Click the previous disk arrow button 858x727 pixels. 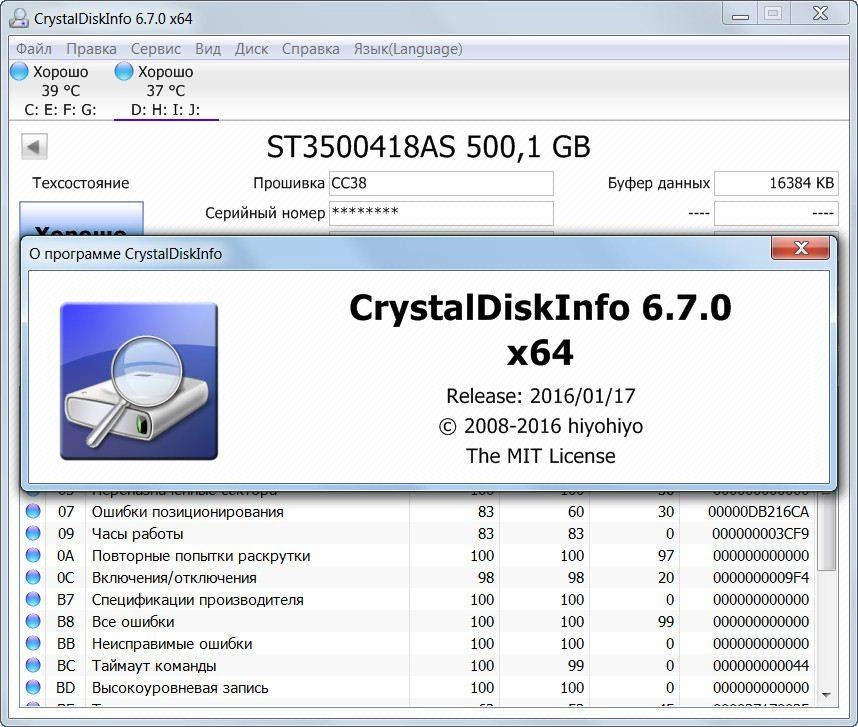(34, 147)
